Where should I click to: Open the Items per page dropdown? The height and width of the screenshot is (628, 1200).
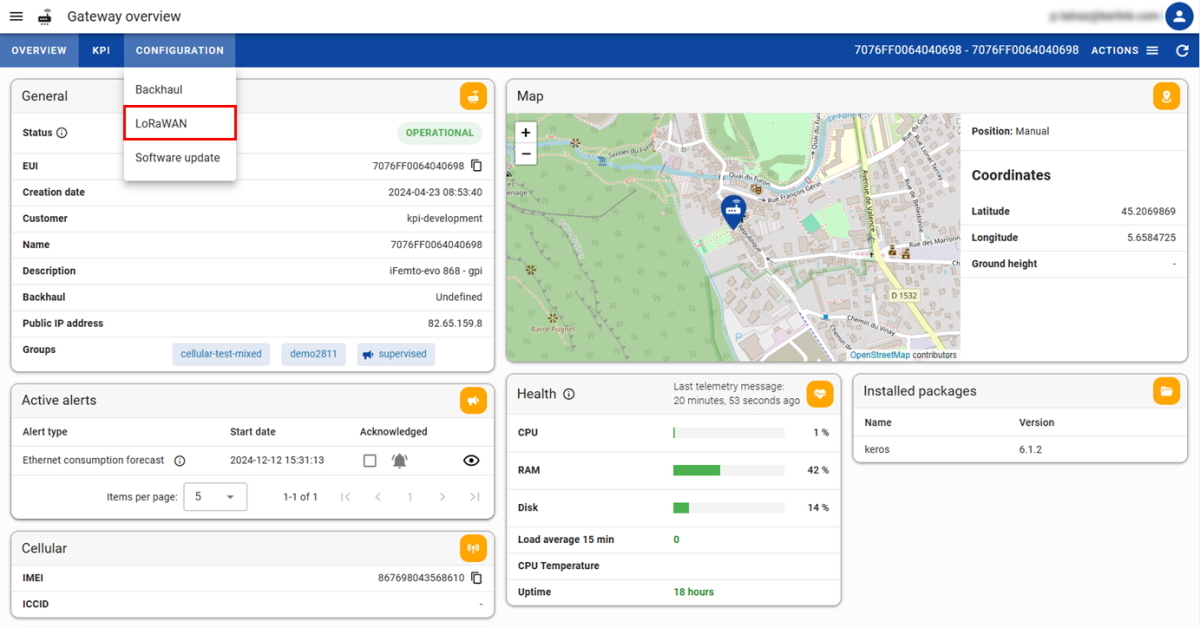[x=215, y=496]
